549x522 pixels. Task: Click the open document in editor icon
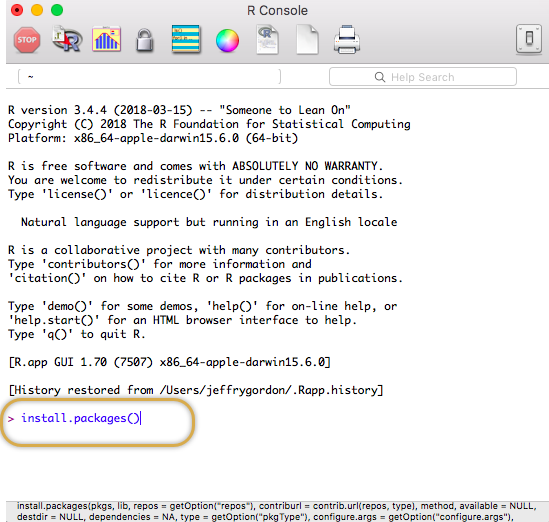[267, 40]
